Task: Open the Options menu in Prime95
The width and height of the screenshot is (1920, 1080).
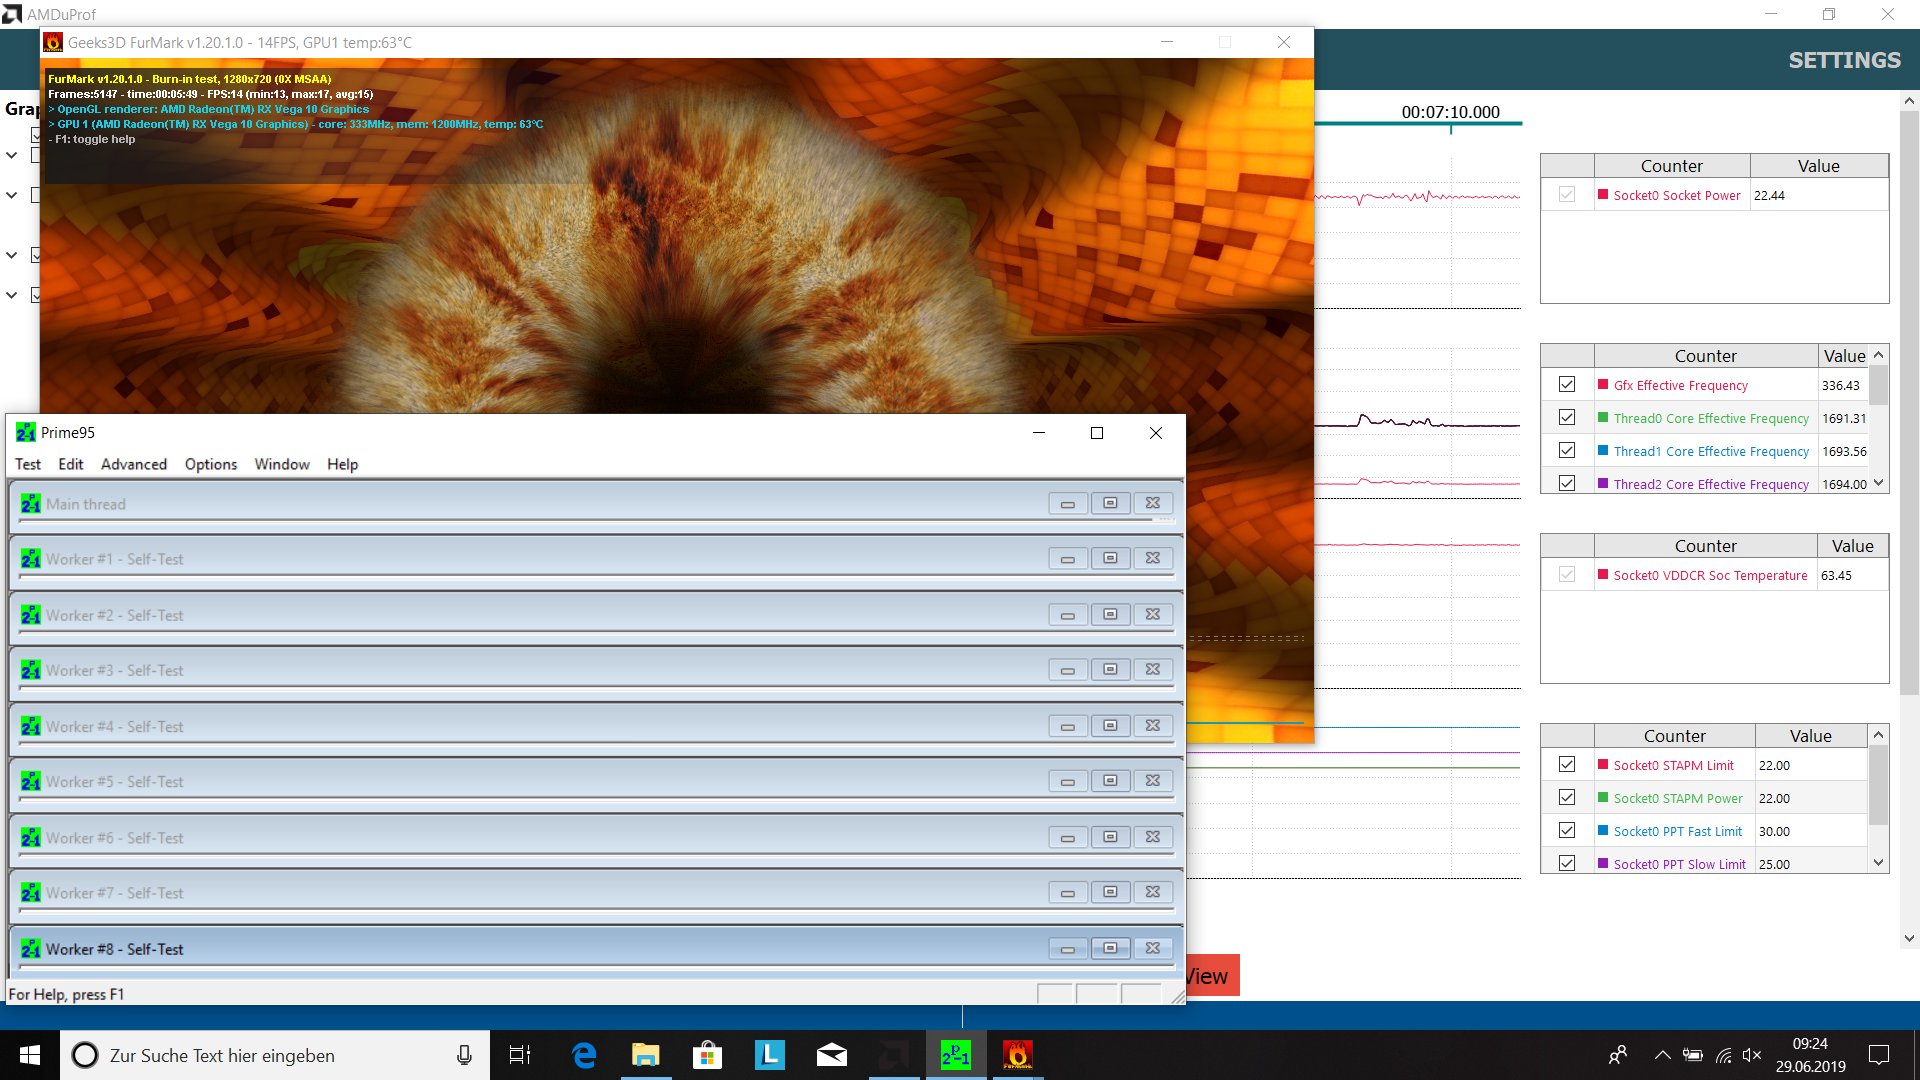Action: [210, 464]
